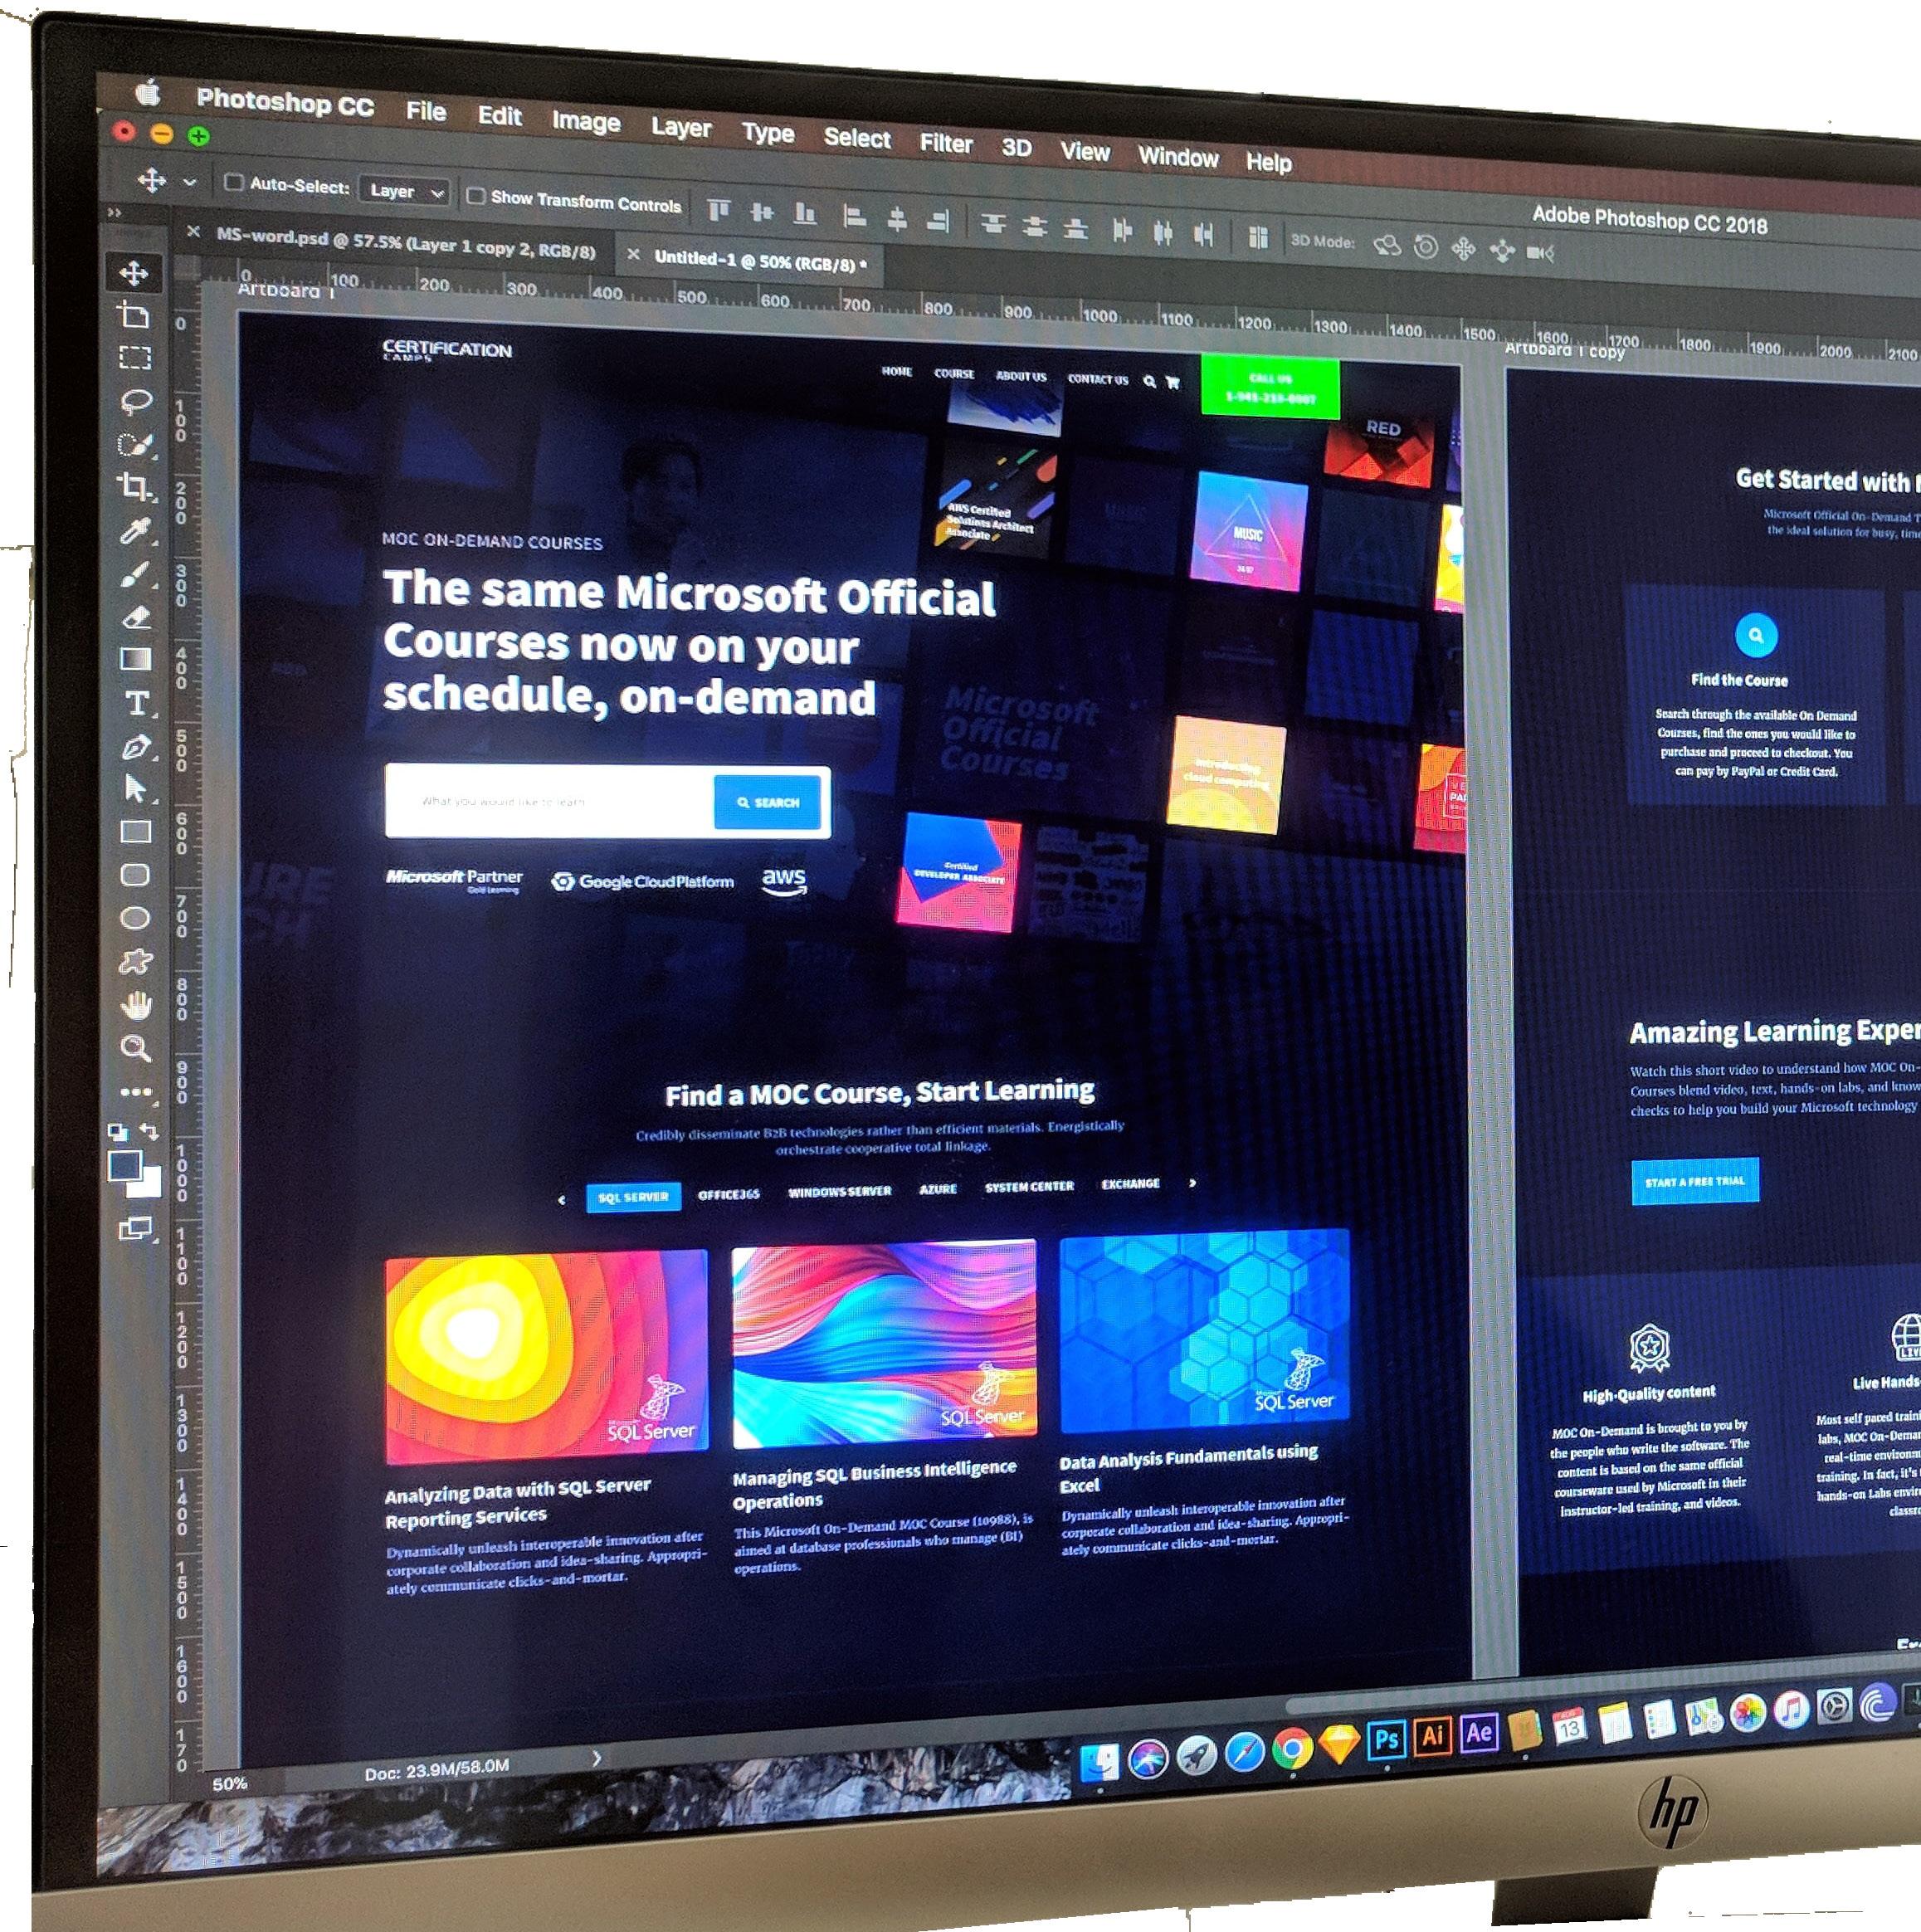Open the Filter menu
The height and width of the screenshot is (1932, 1921).
pos(946,144)
